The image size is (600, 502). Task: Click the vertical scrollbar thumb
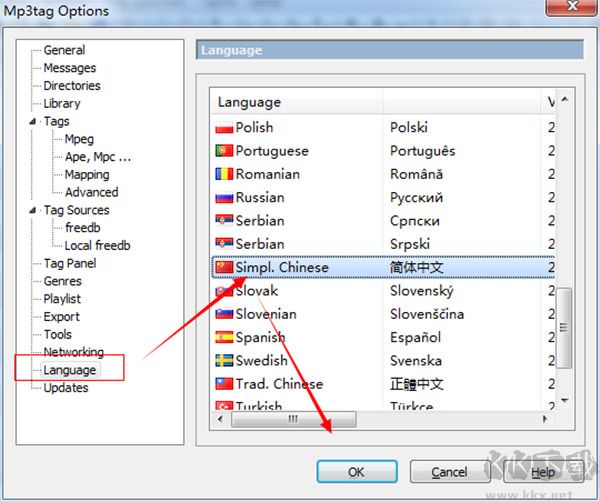coord(564,328)
